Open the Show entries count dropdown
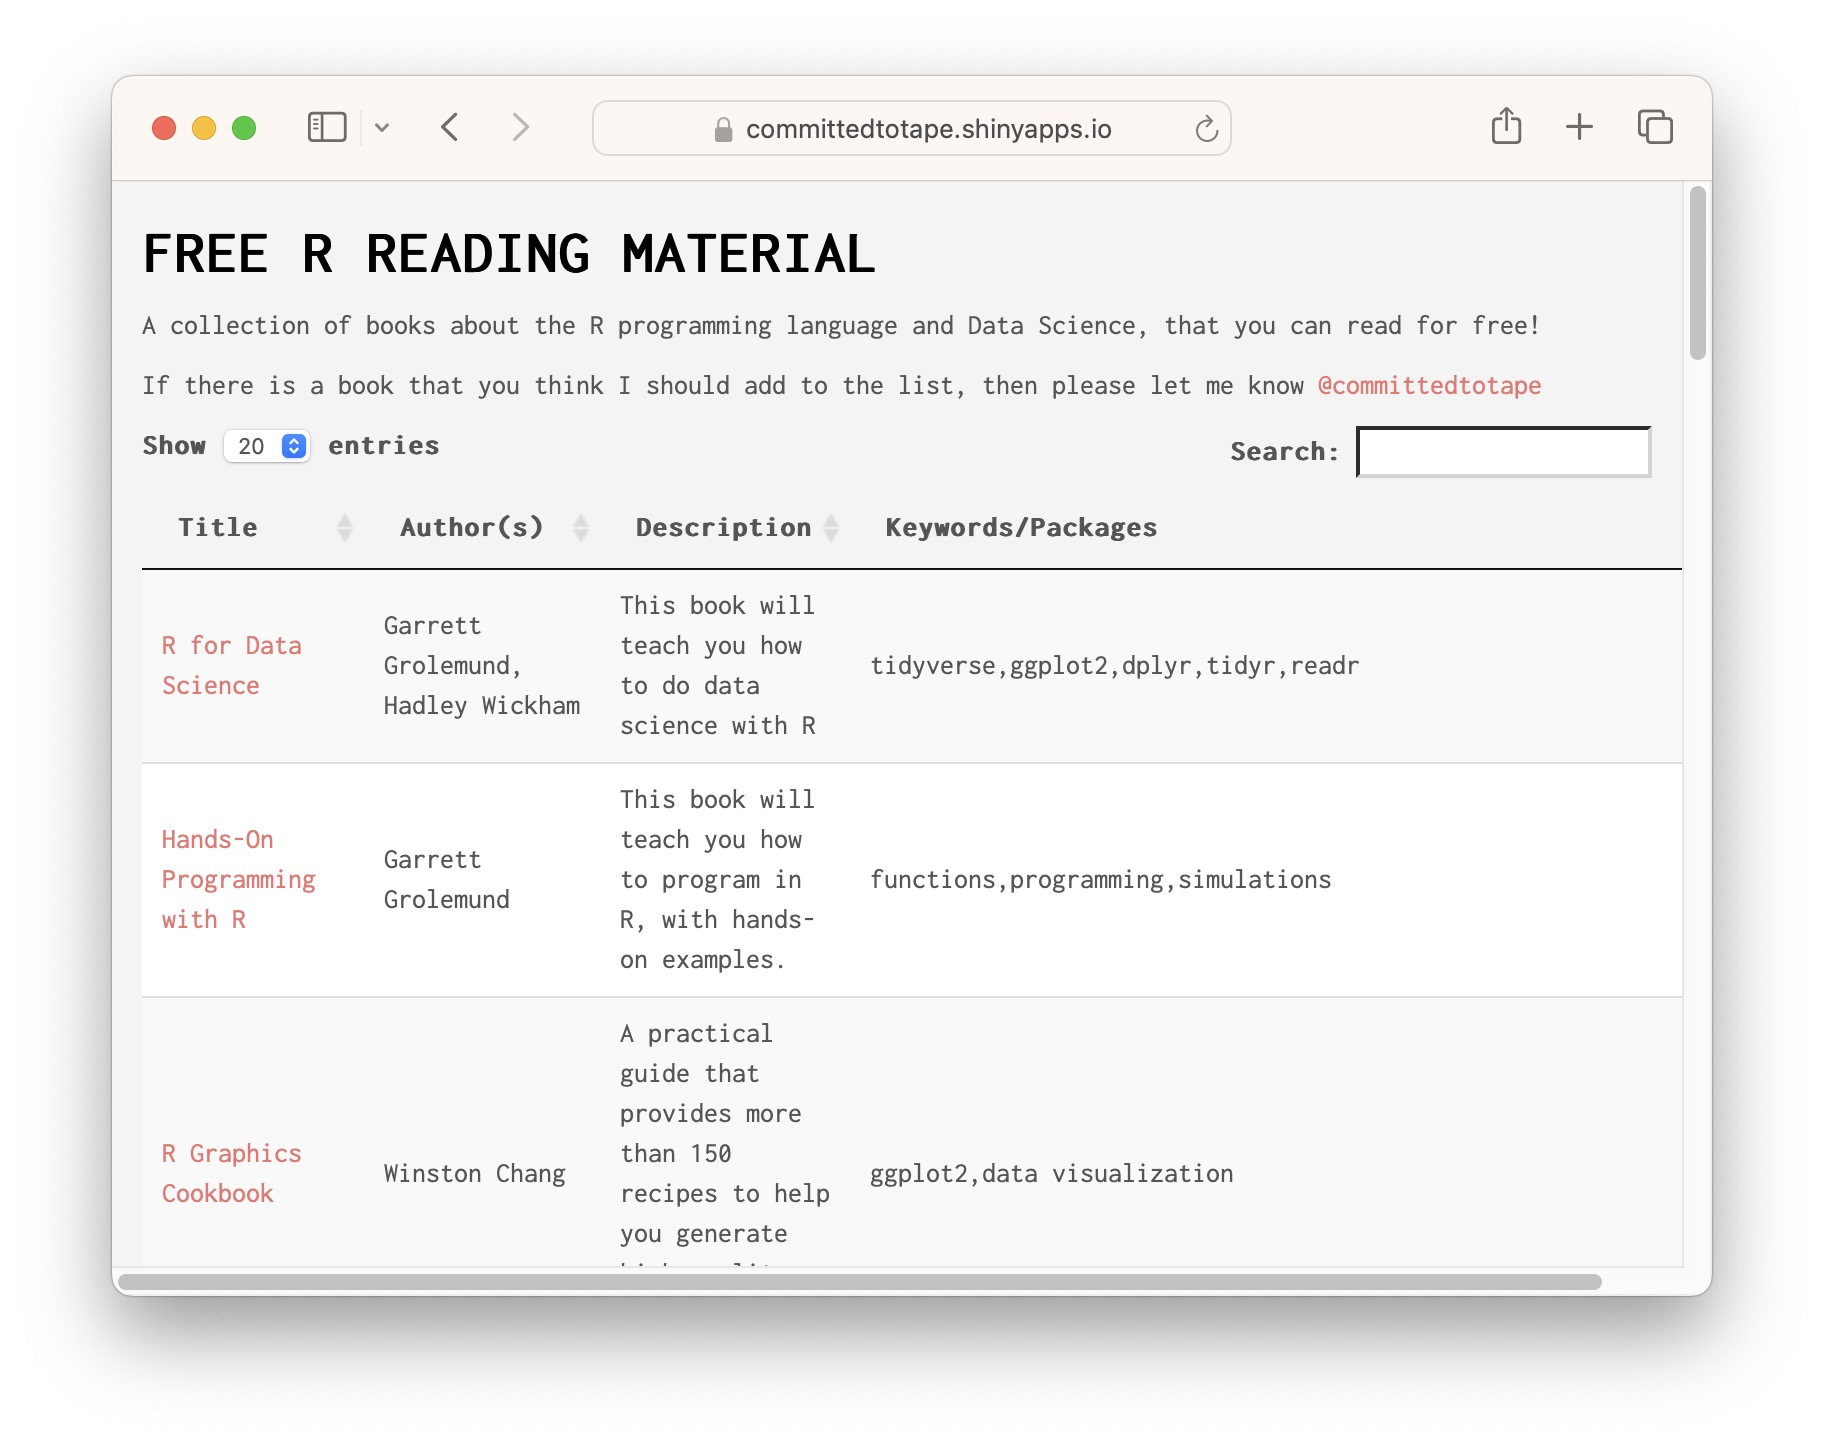This screenshot has height=1444, width=1824. pos(267,446)
